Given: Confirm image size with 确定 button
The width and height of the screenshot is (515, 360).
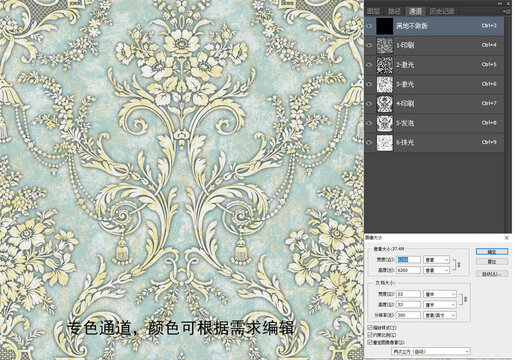Looking at the screenshot, I should click(492, 252).
